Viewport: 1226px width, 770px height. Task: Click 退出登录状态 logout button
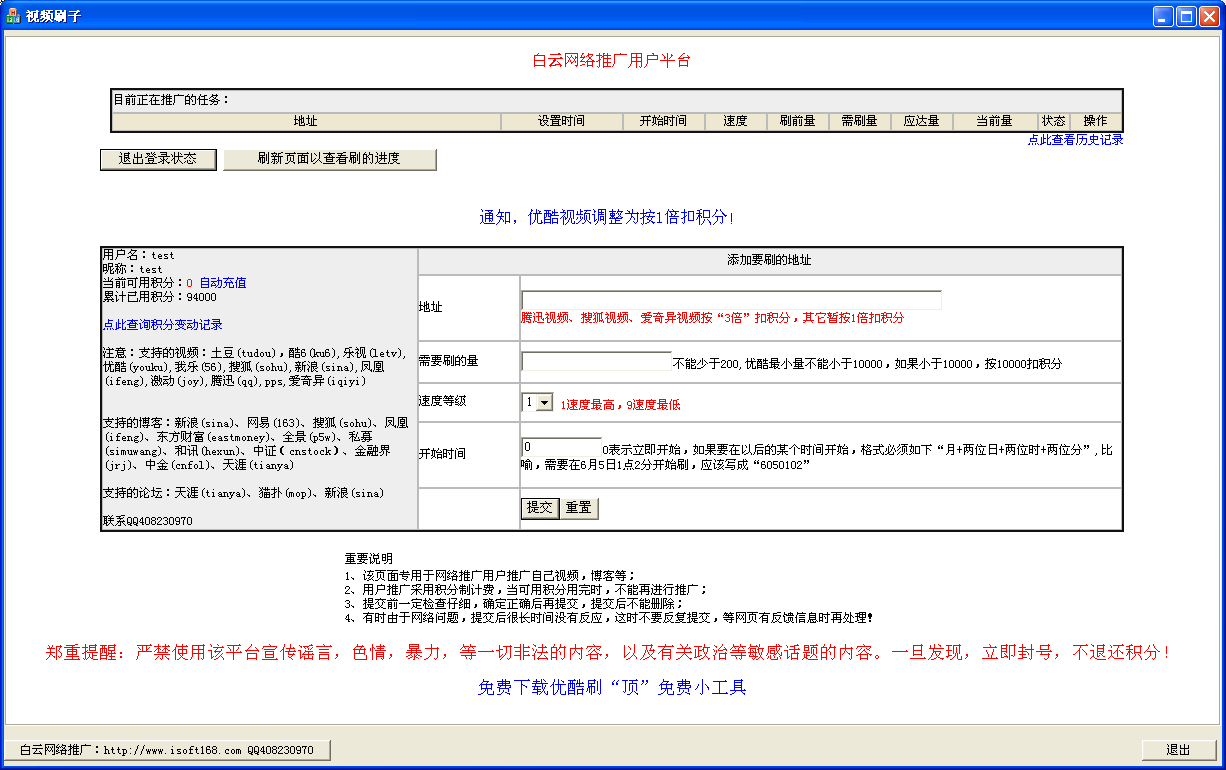coord(158,159)
